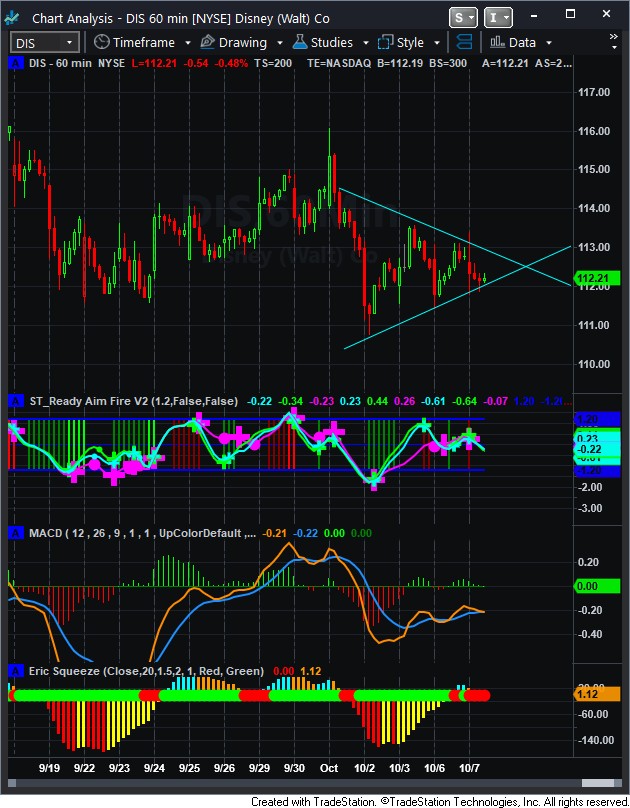Click the DIS price series 'A' badge
The width and height of the screenshot is (630, 808).
point(15,62)
